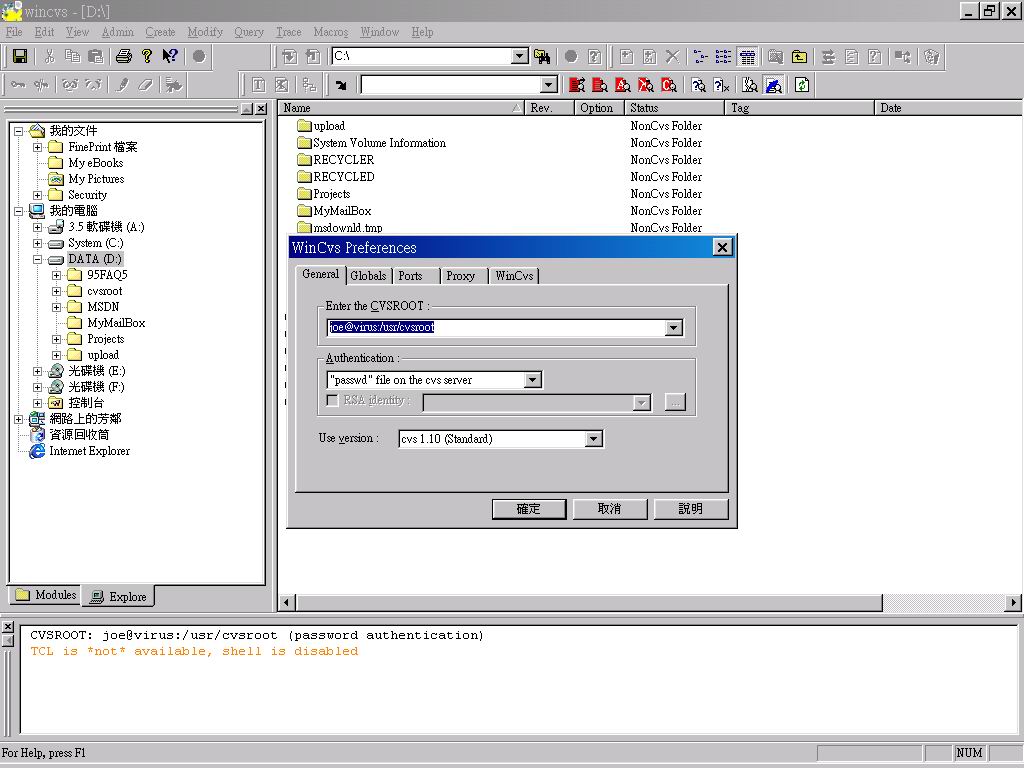Click the horizontal scrollbar of the file list

click(588, 602)
